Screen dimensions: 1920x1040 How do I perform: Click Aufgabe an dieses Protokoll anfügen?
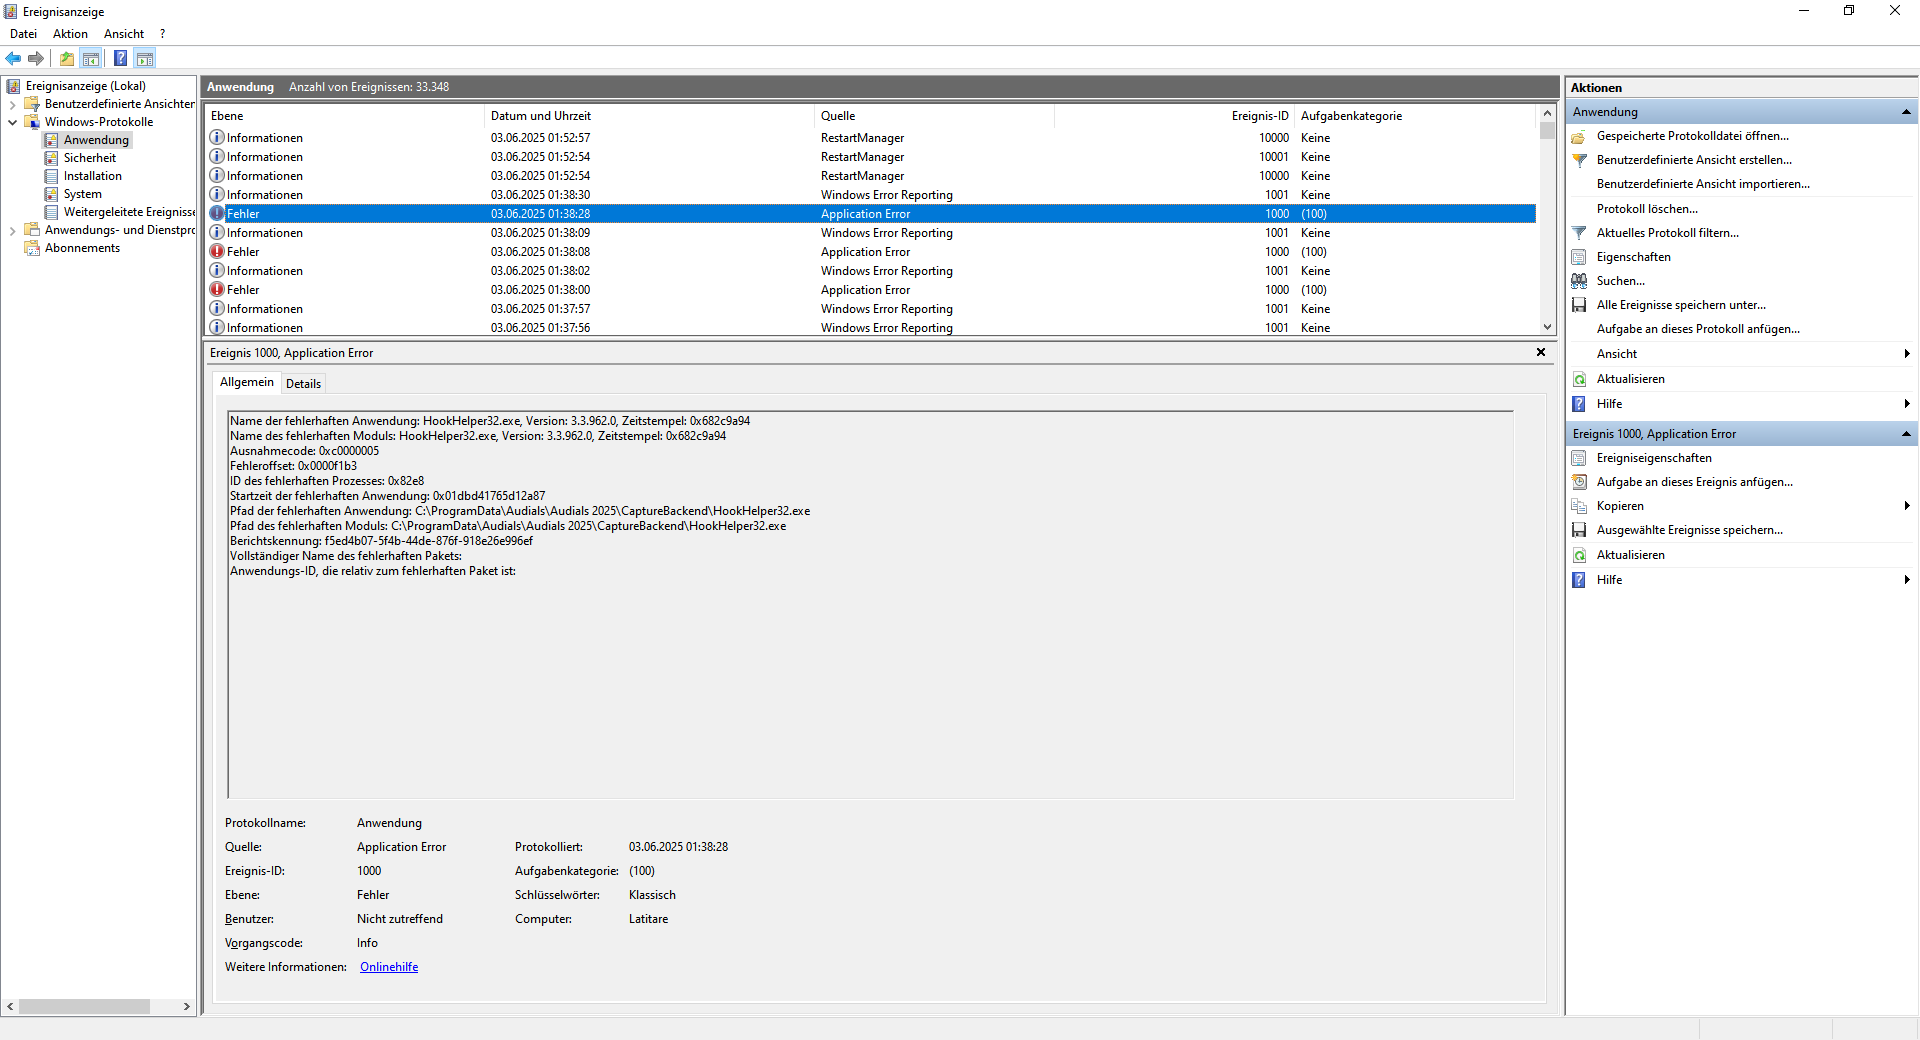(x=1698, y=329)
